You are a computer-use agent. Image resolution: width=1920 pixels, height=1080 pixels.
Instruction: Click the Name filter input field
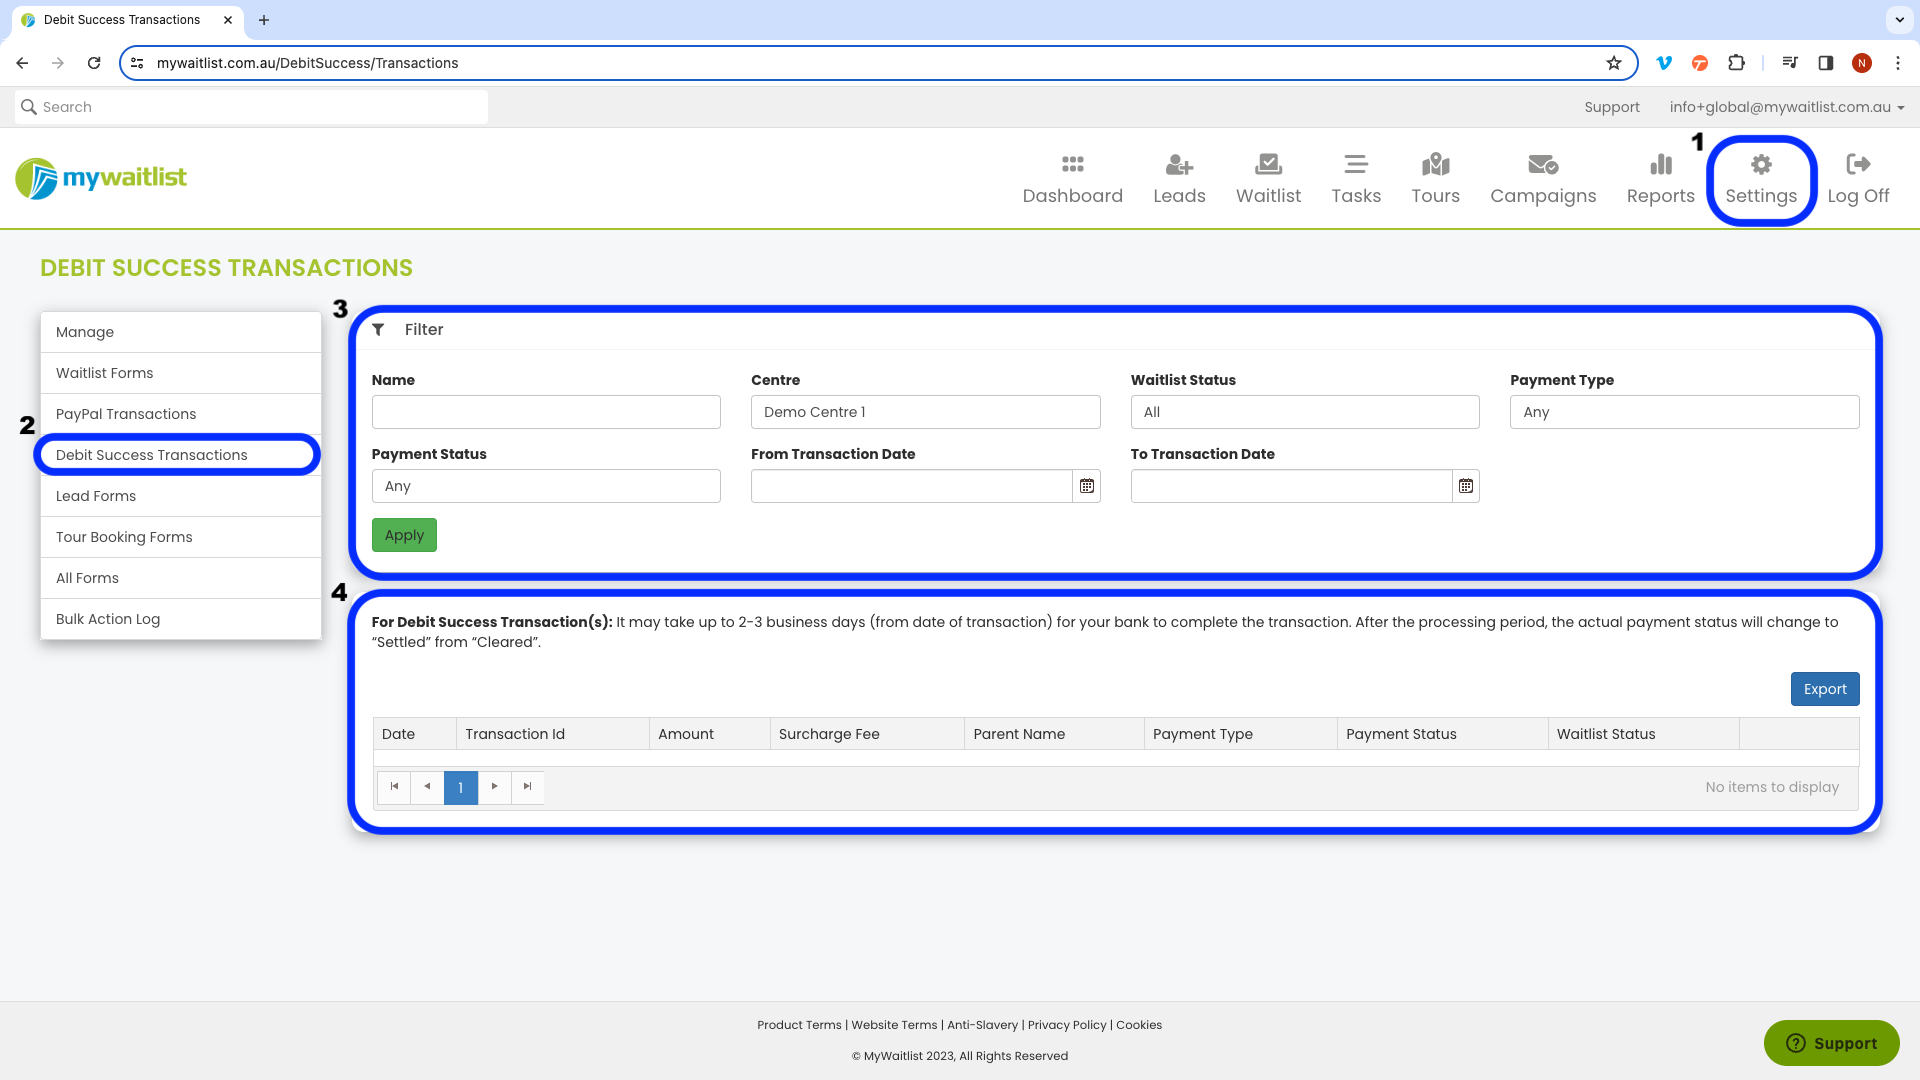click(x=546, y=412)
